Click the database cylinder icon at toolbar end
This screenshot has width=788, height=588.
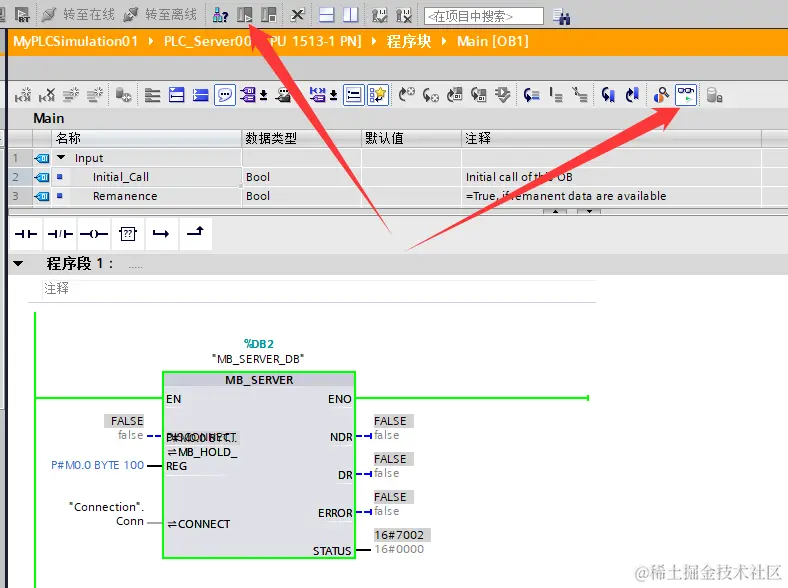click(x=714, y=94)
